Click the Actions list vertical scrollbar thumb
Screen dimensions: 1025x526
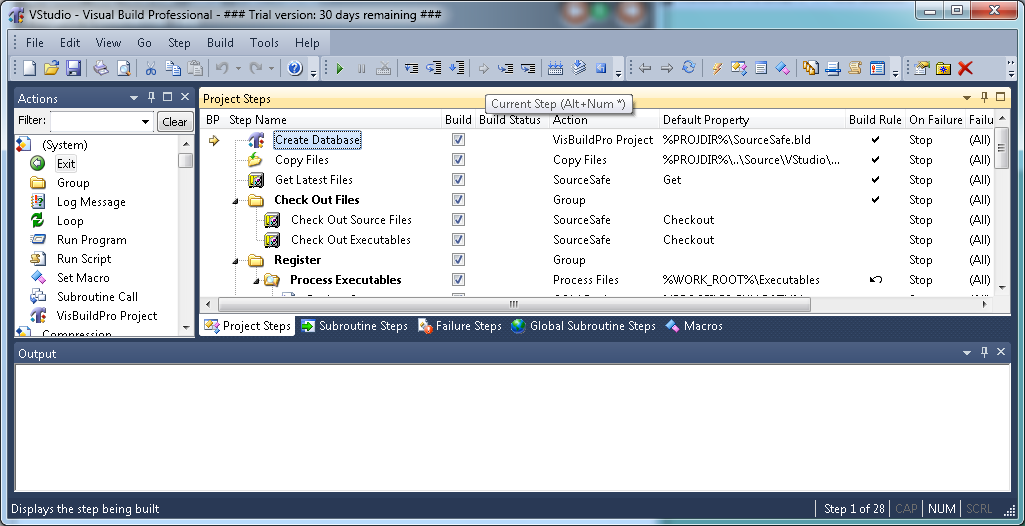pyautogui.click(x=186, y=160)
